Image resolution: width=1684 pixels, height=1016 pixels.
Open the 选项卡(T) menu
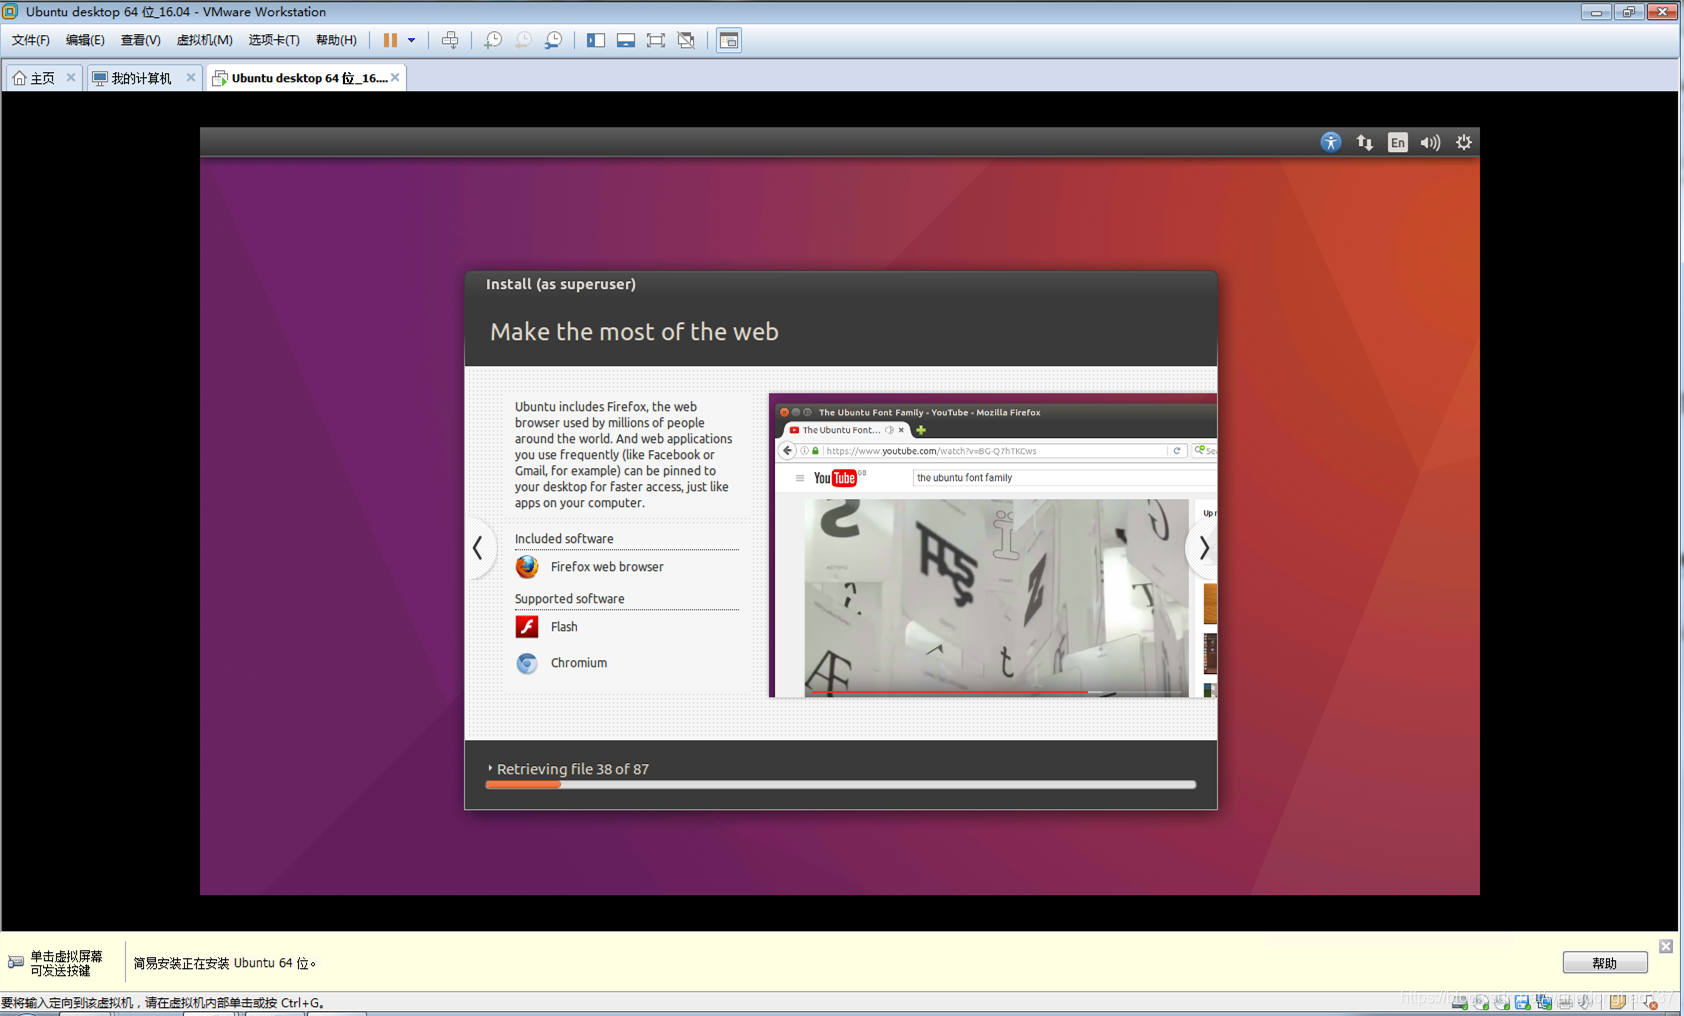[x=274, y=40]
